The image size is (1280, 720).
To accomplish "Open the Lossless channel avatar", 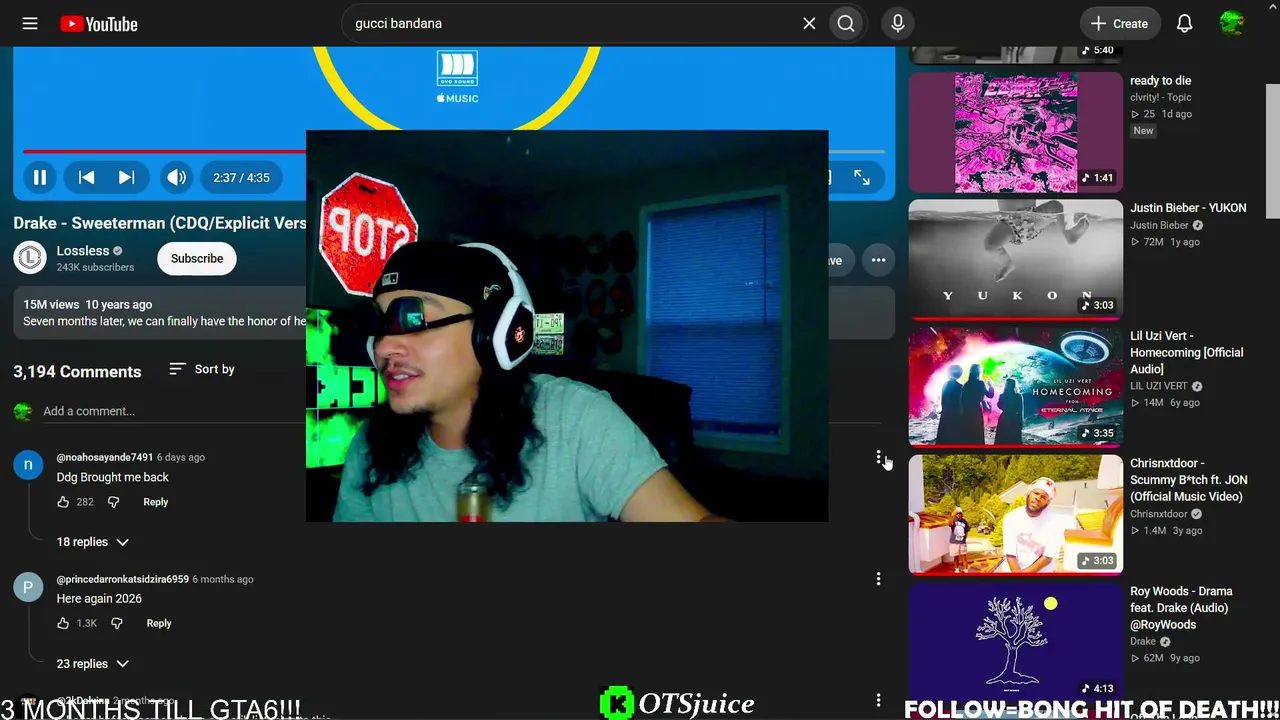I will [x=30, y=258].
